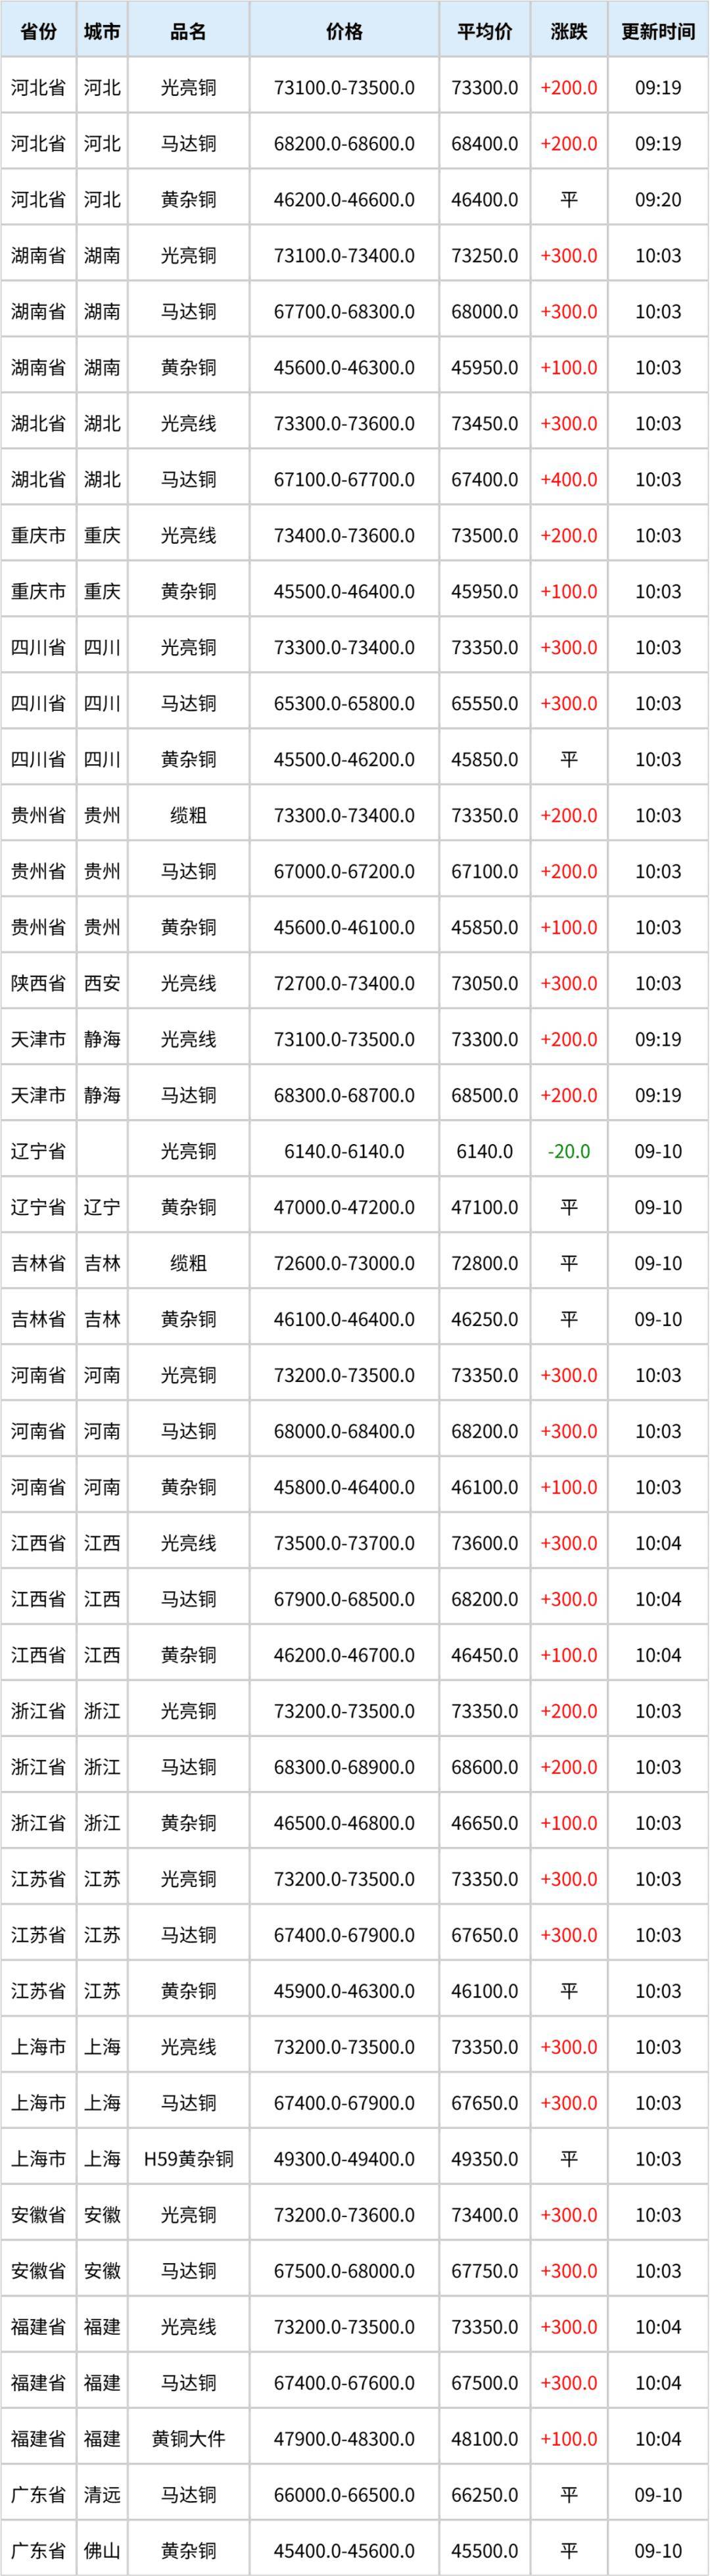Click the 更新时间 column header

coord(658,31)
